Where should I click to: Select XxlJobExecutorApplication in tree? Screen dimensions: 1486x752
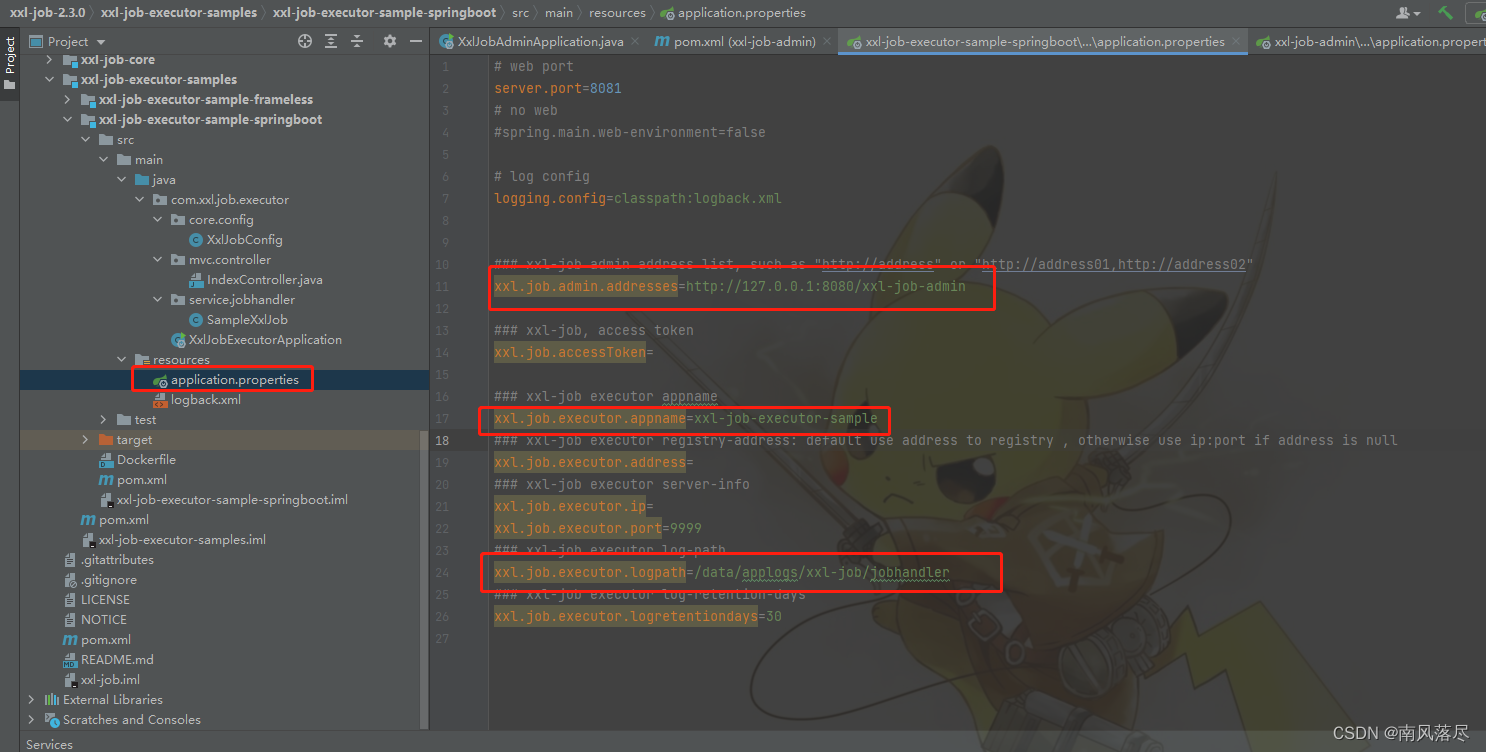point(265,340)
